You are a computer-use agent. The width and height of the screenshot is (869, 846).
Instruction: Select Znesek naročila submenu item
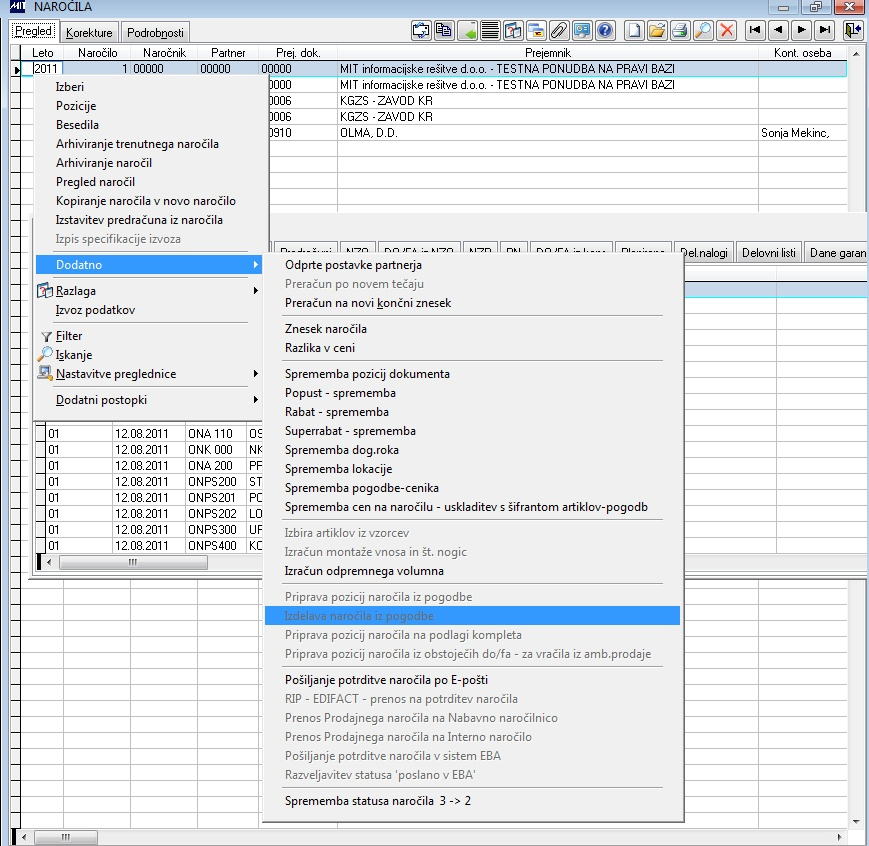click(x=326, y=329)
